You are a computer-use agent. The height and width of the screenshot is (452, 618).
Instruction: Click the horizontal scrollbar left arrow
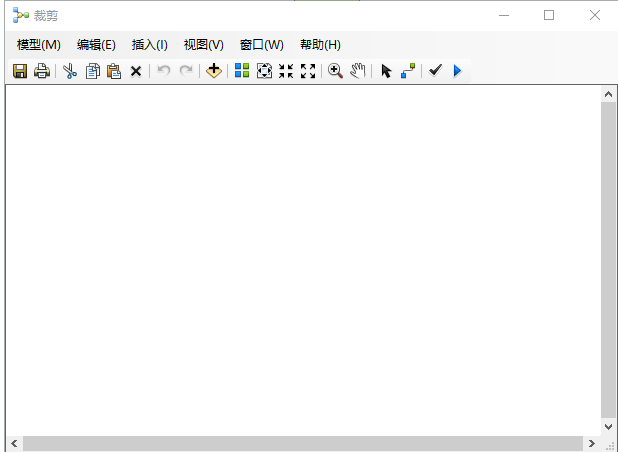pyautogui.click(x=14, y=443)
